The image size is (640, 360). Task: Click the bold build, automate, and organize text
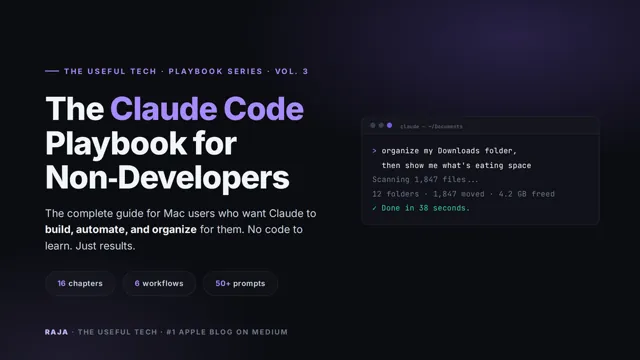coord(121,229)
